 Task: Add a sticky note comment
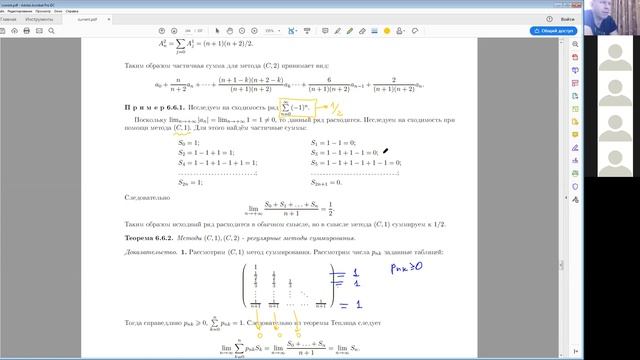[x=325, y=31]
